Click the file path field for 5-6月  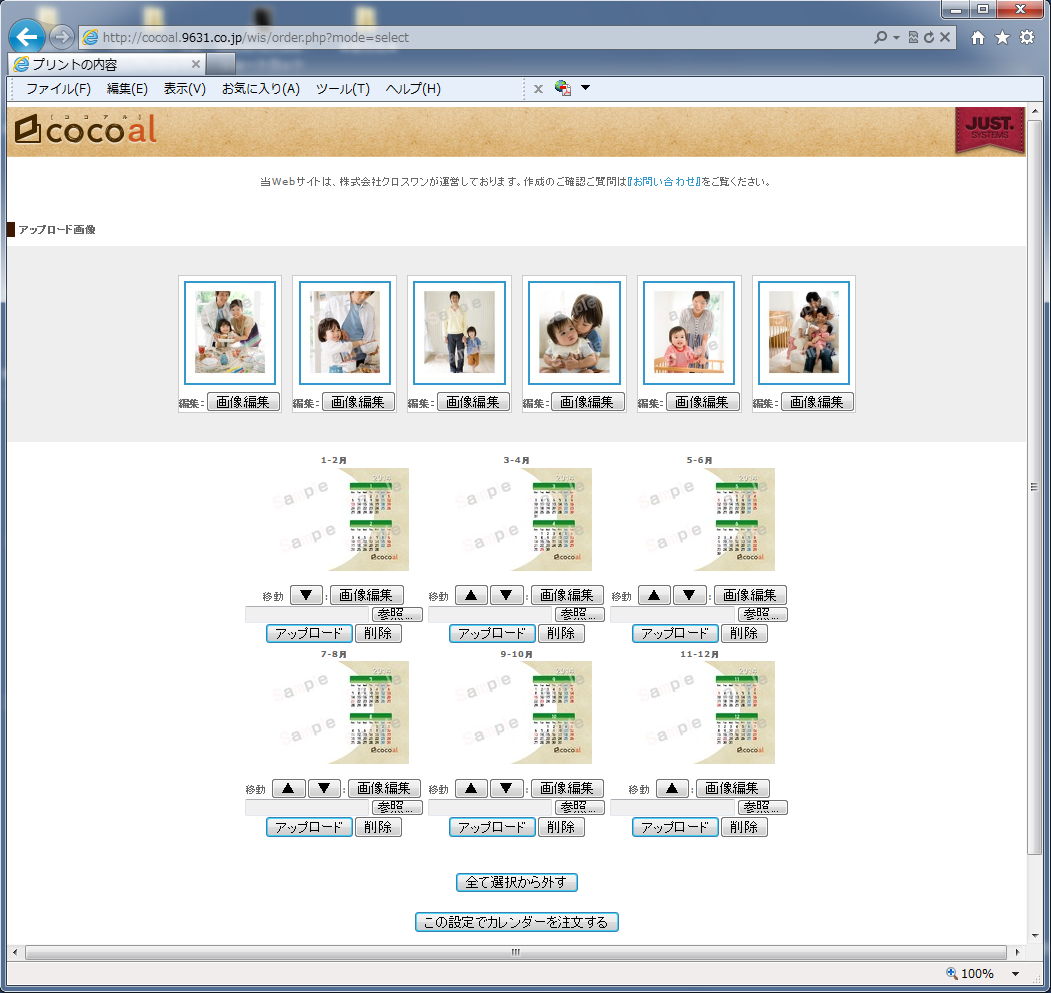click(673, 614)
